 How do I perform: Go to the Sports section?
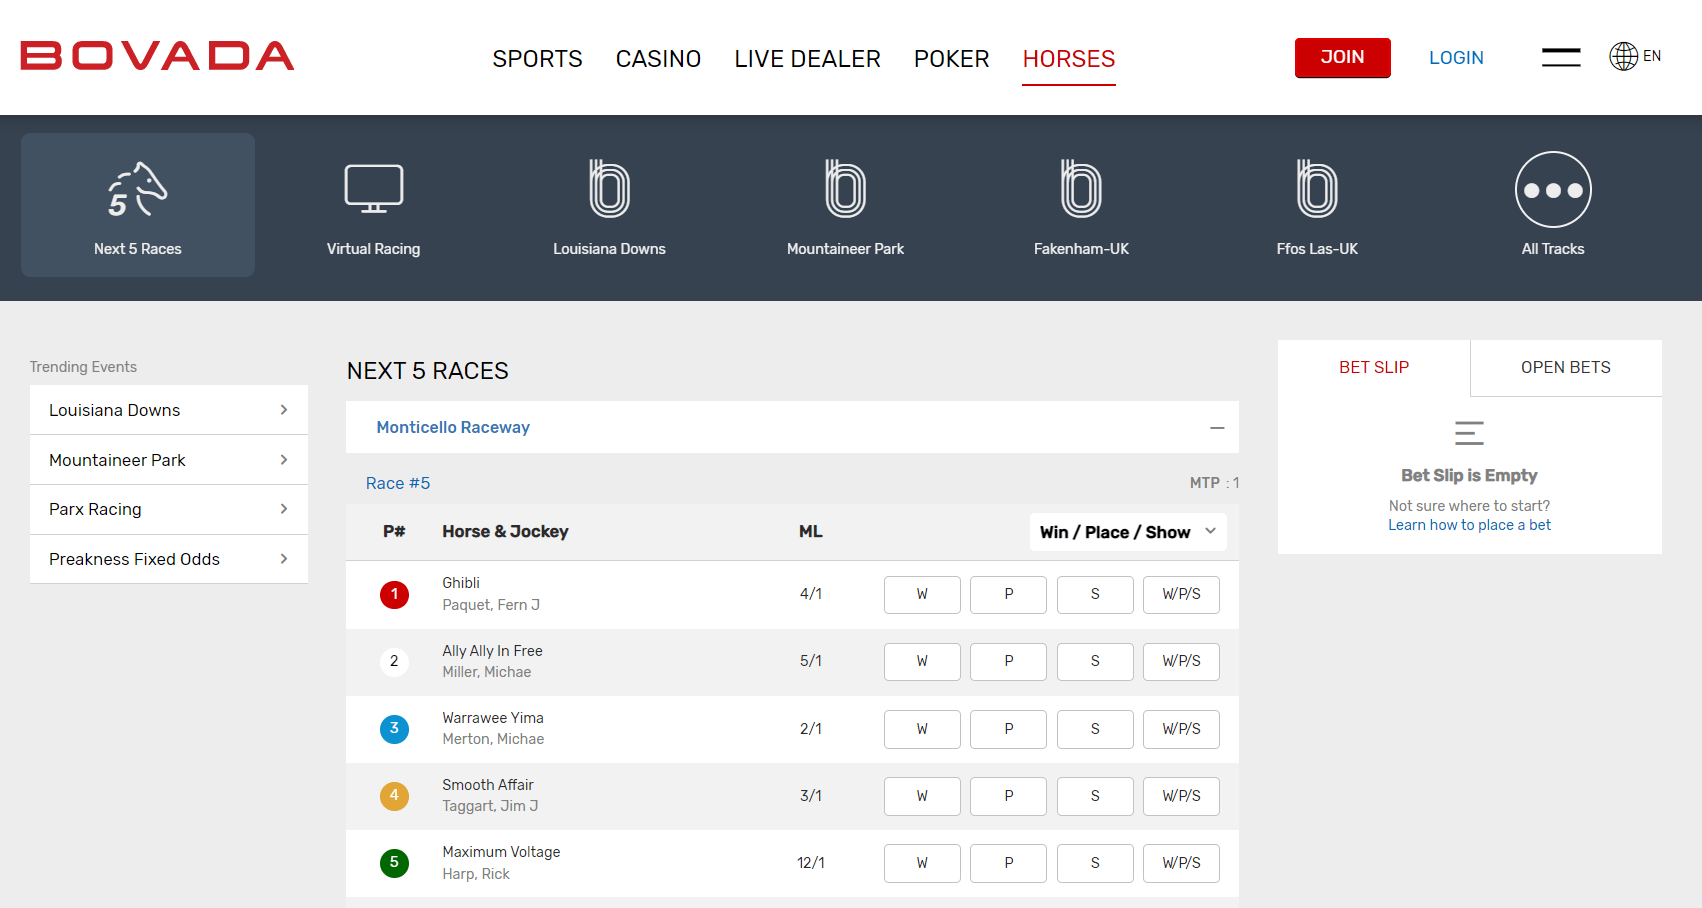537,59
